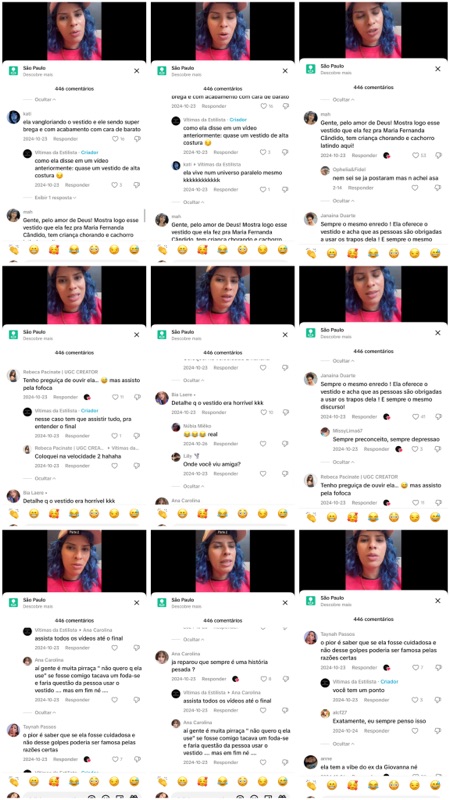Open the alcf27 username profile
The width and height of the screenshot is (450, 800).
(339, 711)
